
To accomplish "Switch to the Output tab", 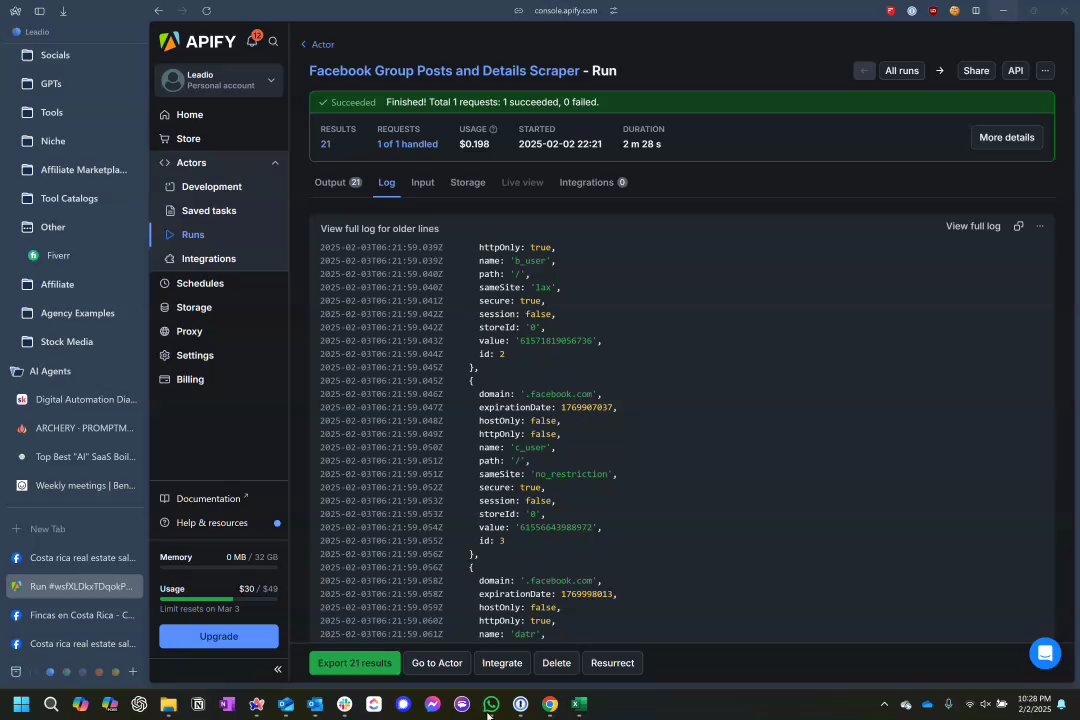I will click(338, 183).
